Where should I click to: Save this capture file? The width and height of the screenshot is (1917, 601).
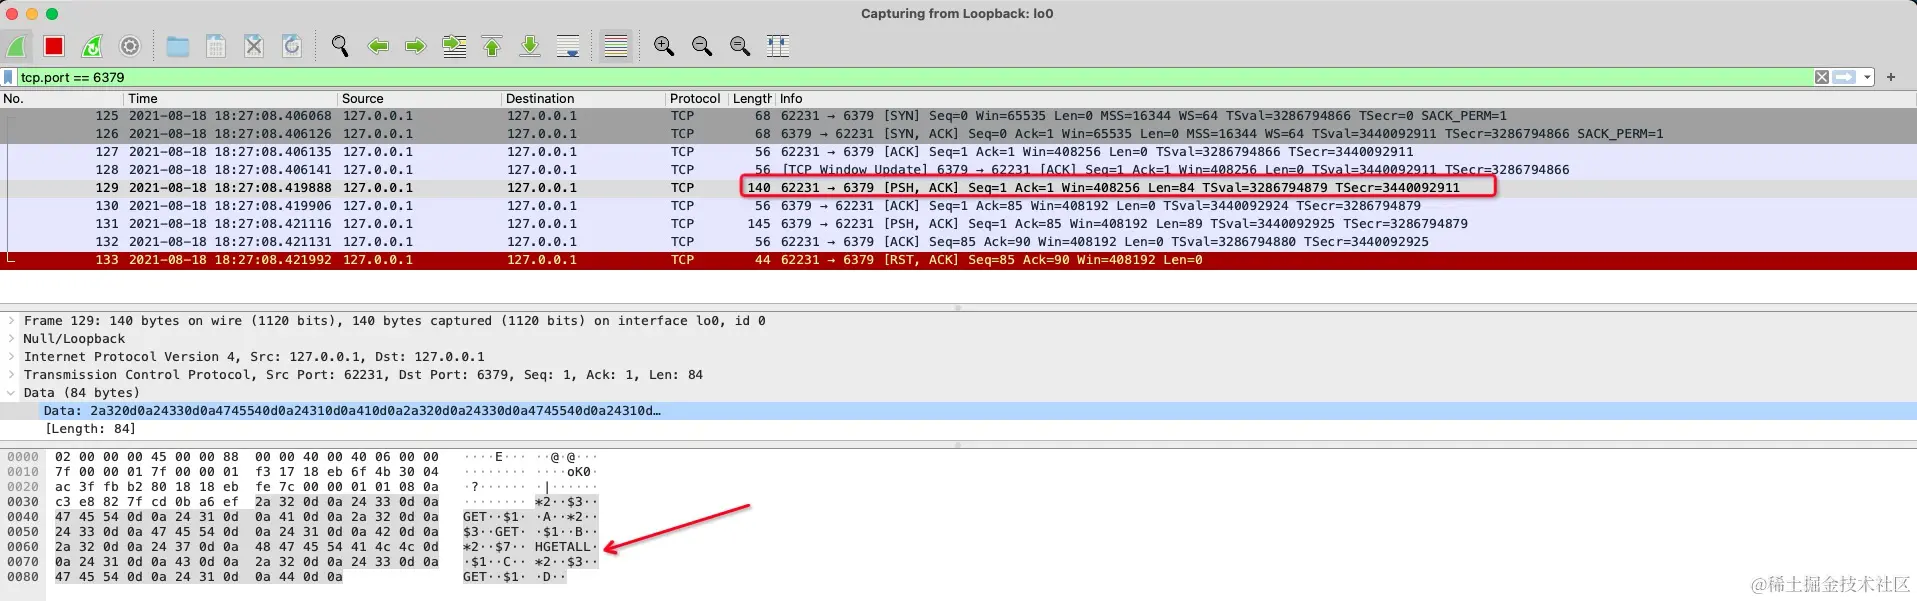click(x=216, y=46)
